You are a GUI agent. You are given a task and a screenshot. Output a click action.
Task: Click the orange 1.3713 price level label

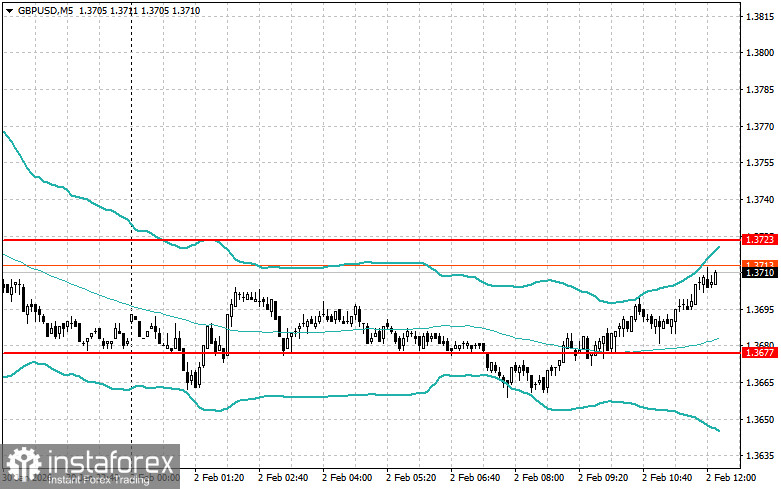click(x=760, y=264)
